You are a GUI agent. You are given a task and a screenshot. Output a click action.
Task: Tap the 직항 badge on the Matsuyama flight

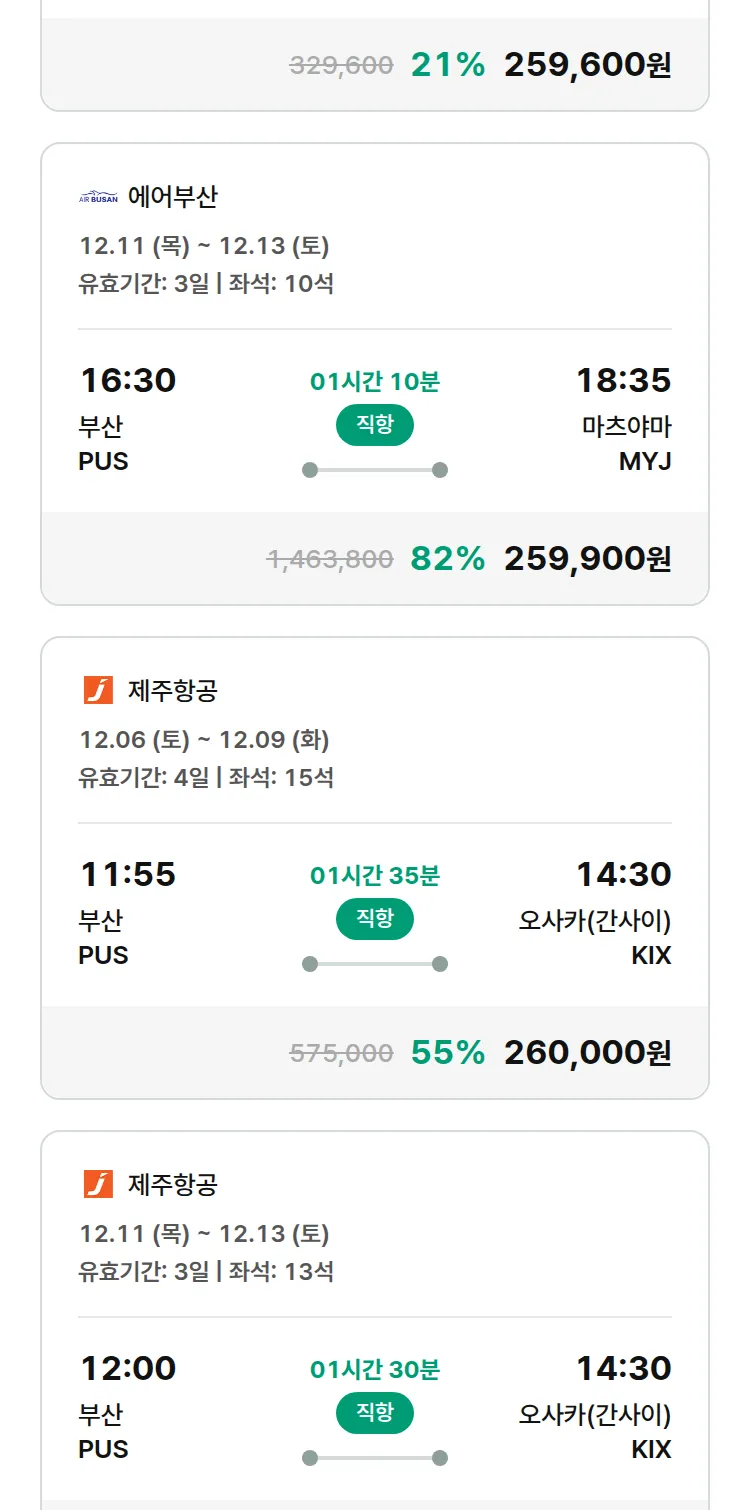374,425
